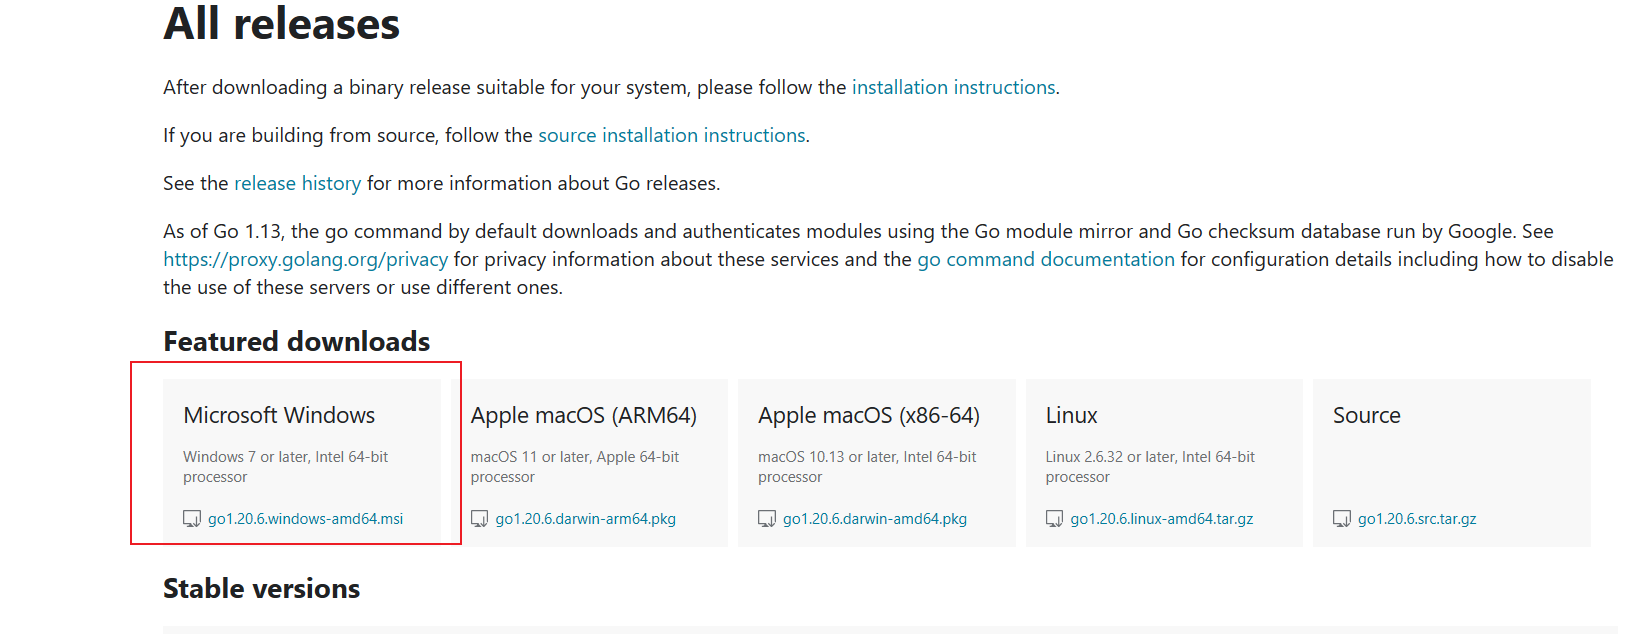Download go1.20.6.darwin-amd64.pkg file link

[x=874, y=519]
